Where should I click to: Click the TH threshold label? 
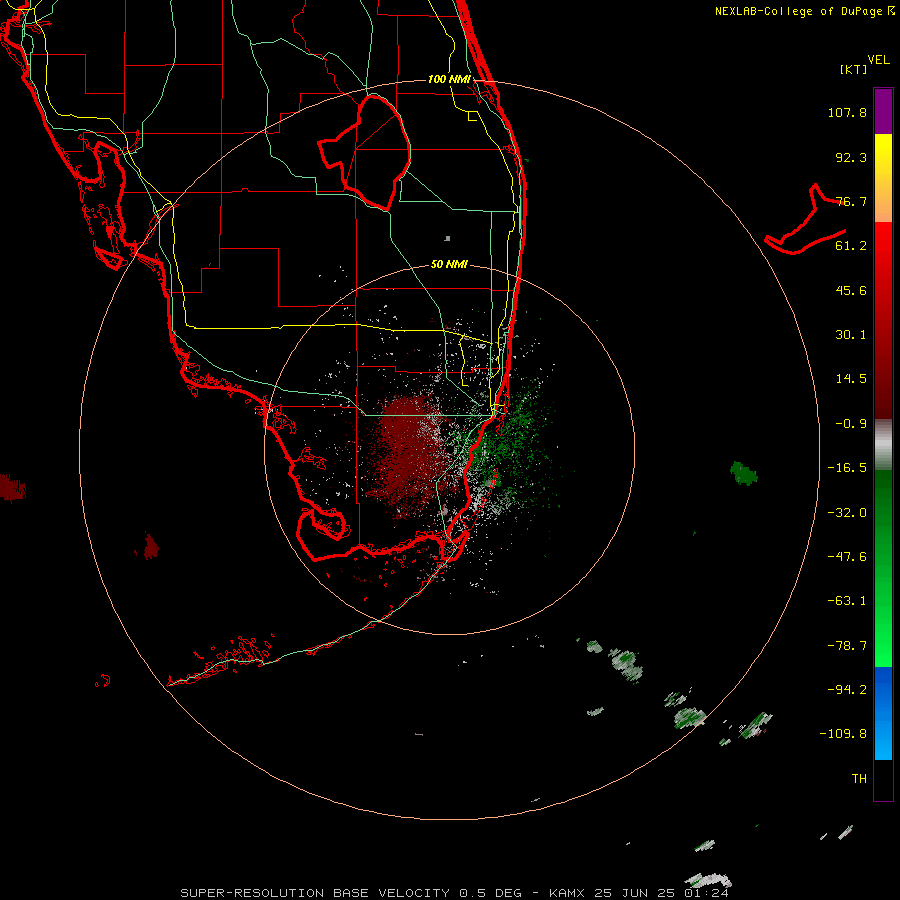[859, 779]
